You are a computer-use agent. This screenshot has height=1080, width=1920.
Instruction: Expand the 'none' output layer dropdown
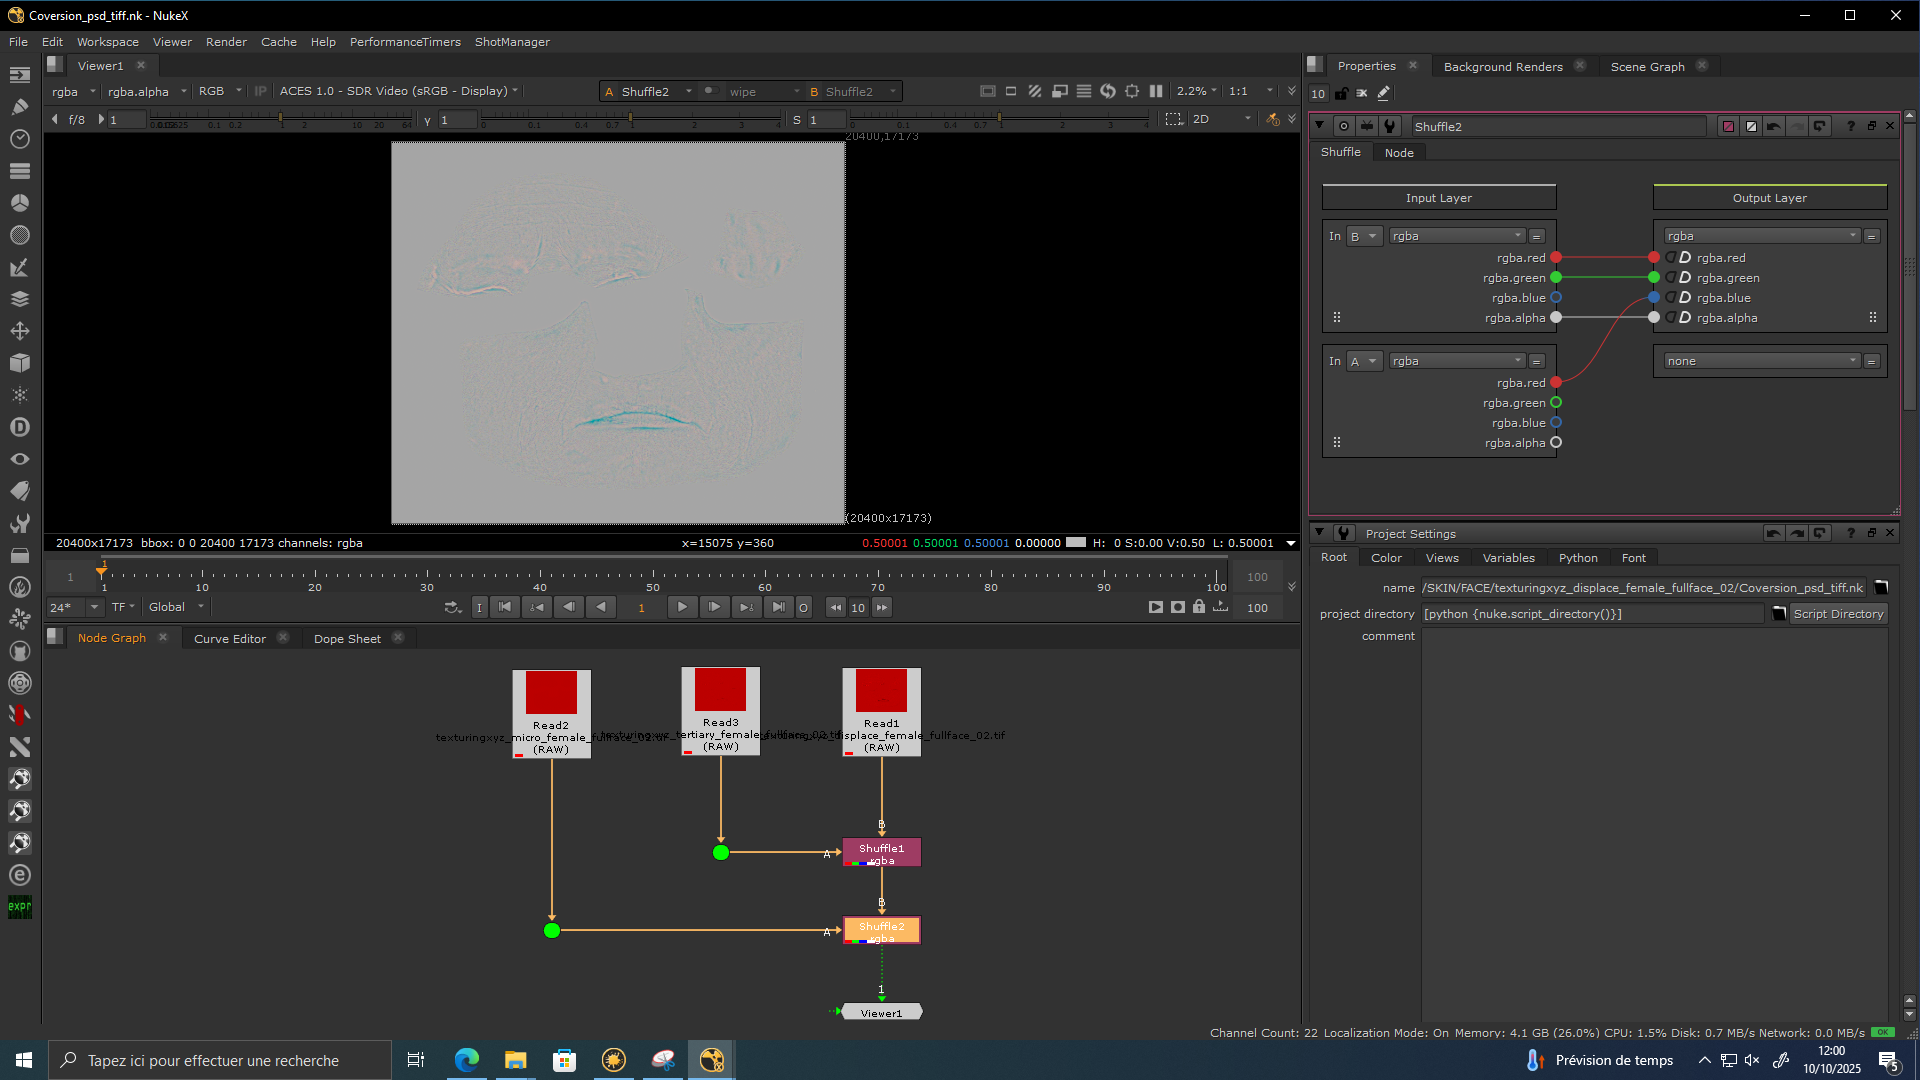tap(1761, 361)
